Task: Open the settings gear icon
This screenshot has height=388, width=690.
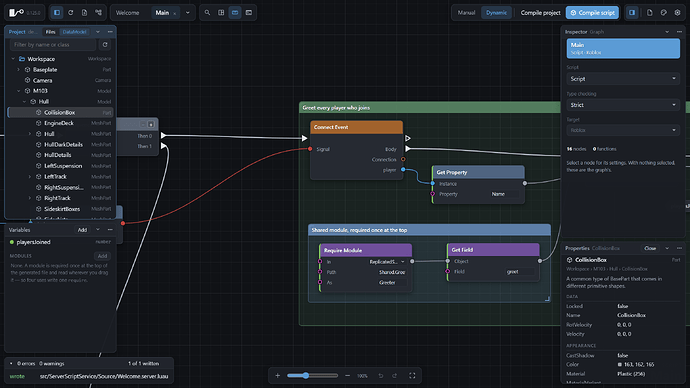Action: pyautogui.click(x=677, y=13)
